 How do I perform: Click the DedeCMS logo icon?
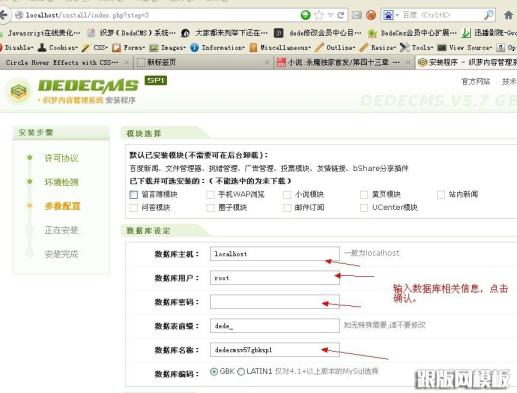point(19,91)
